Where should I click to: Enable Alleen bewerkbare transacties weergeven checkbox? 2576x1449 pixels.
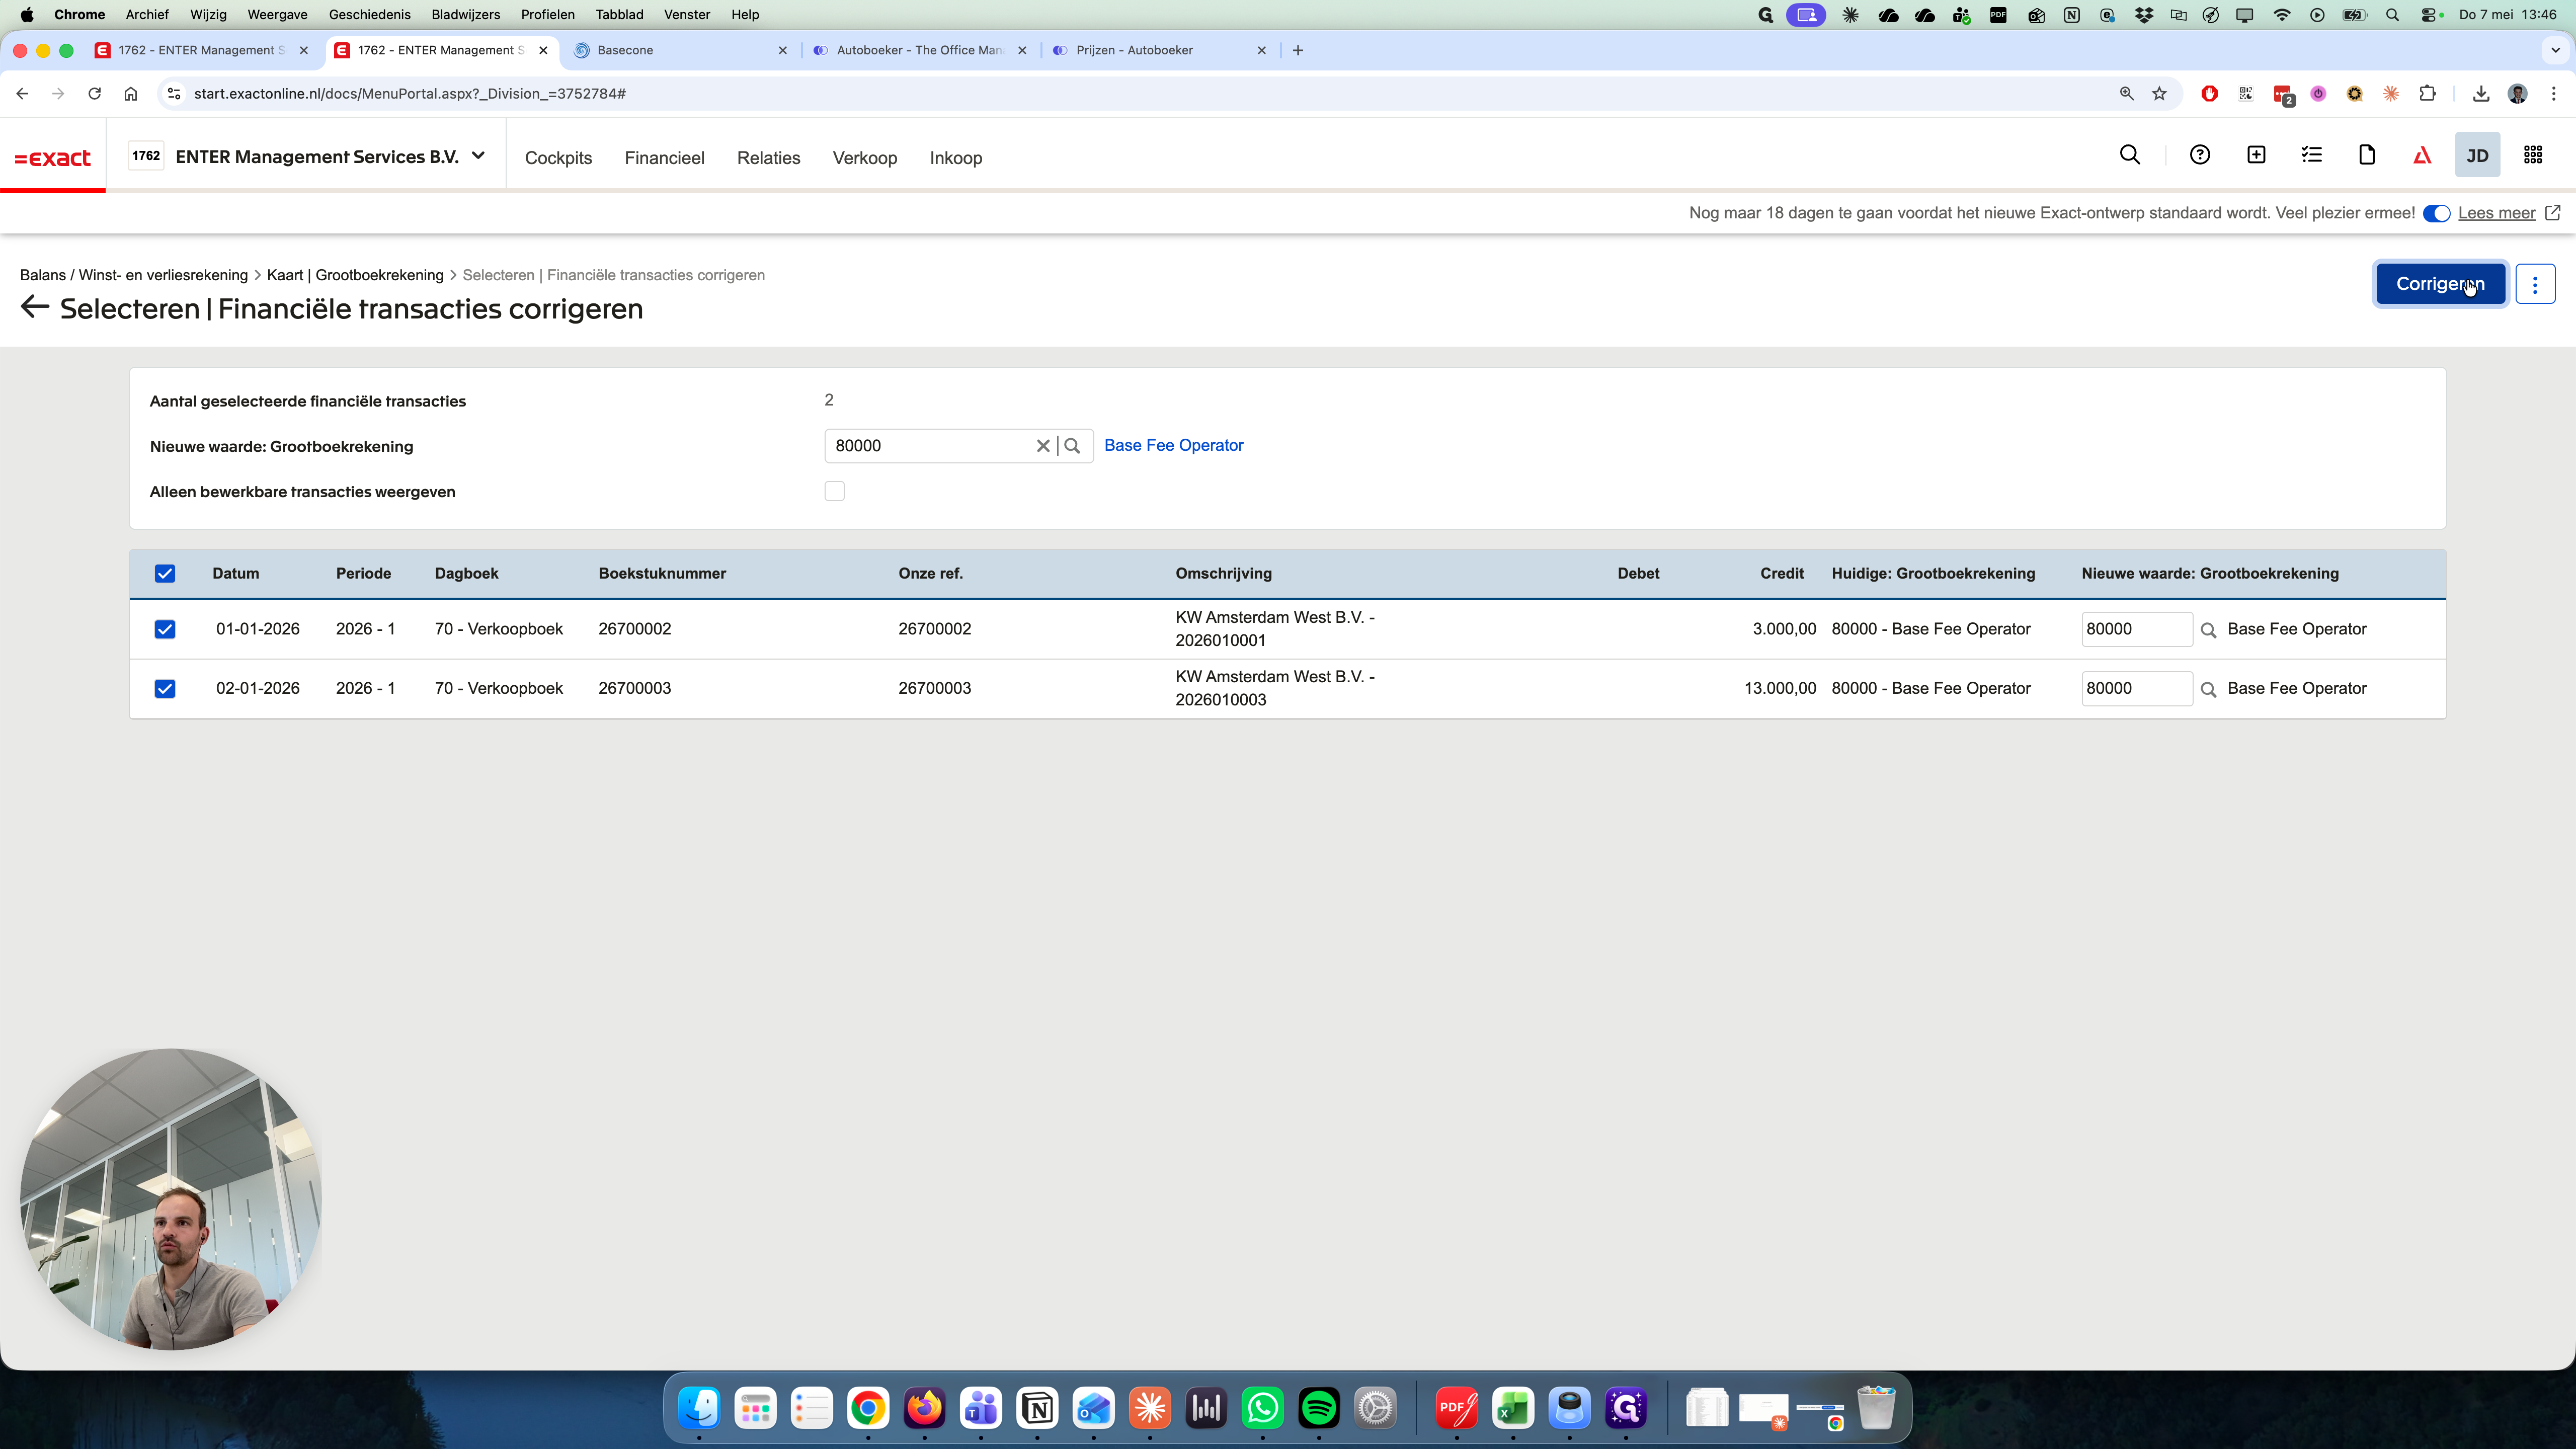coord(834,491)
